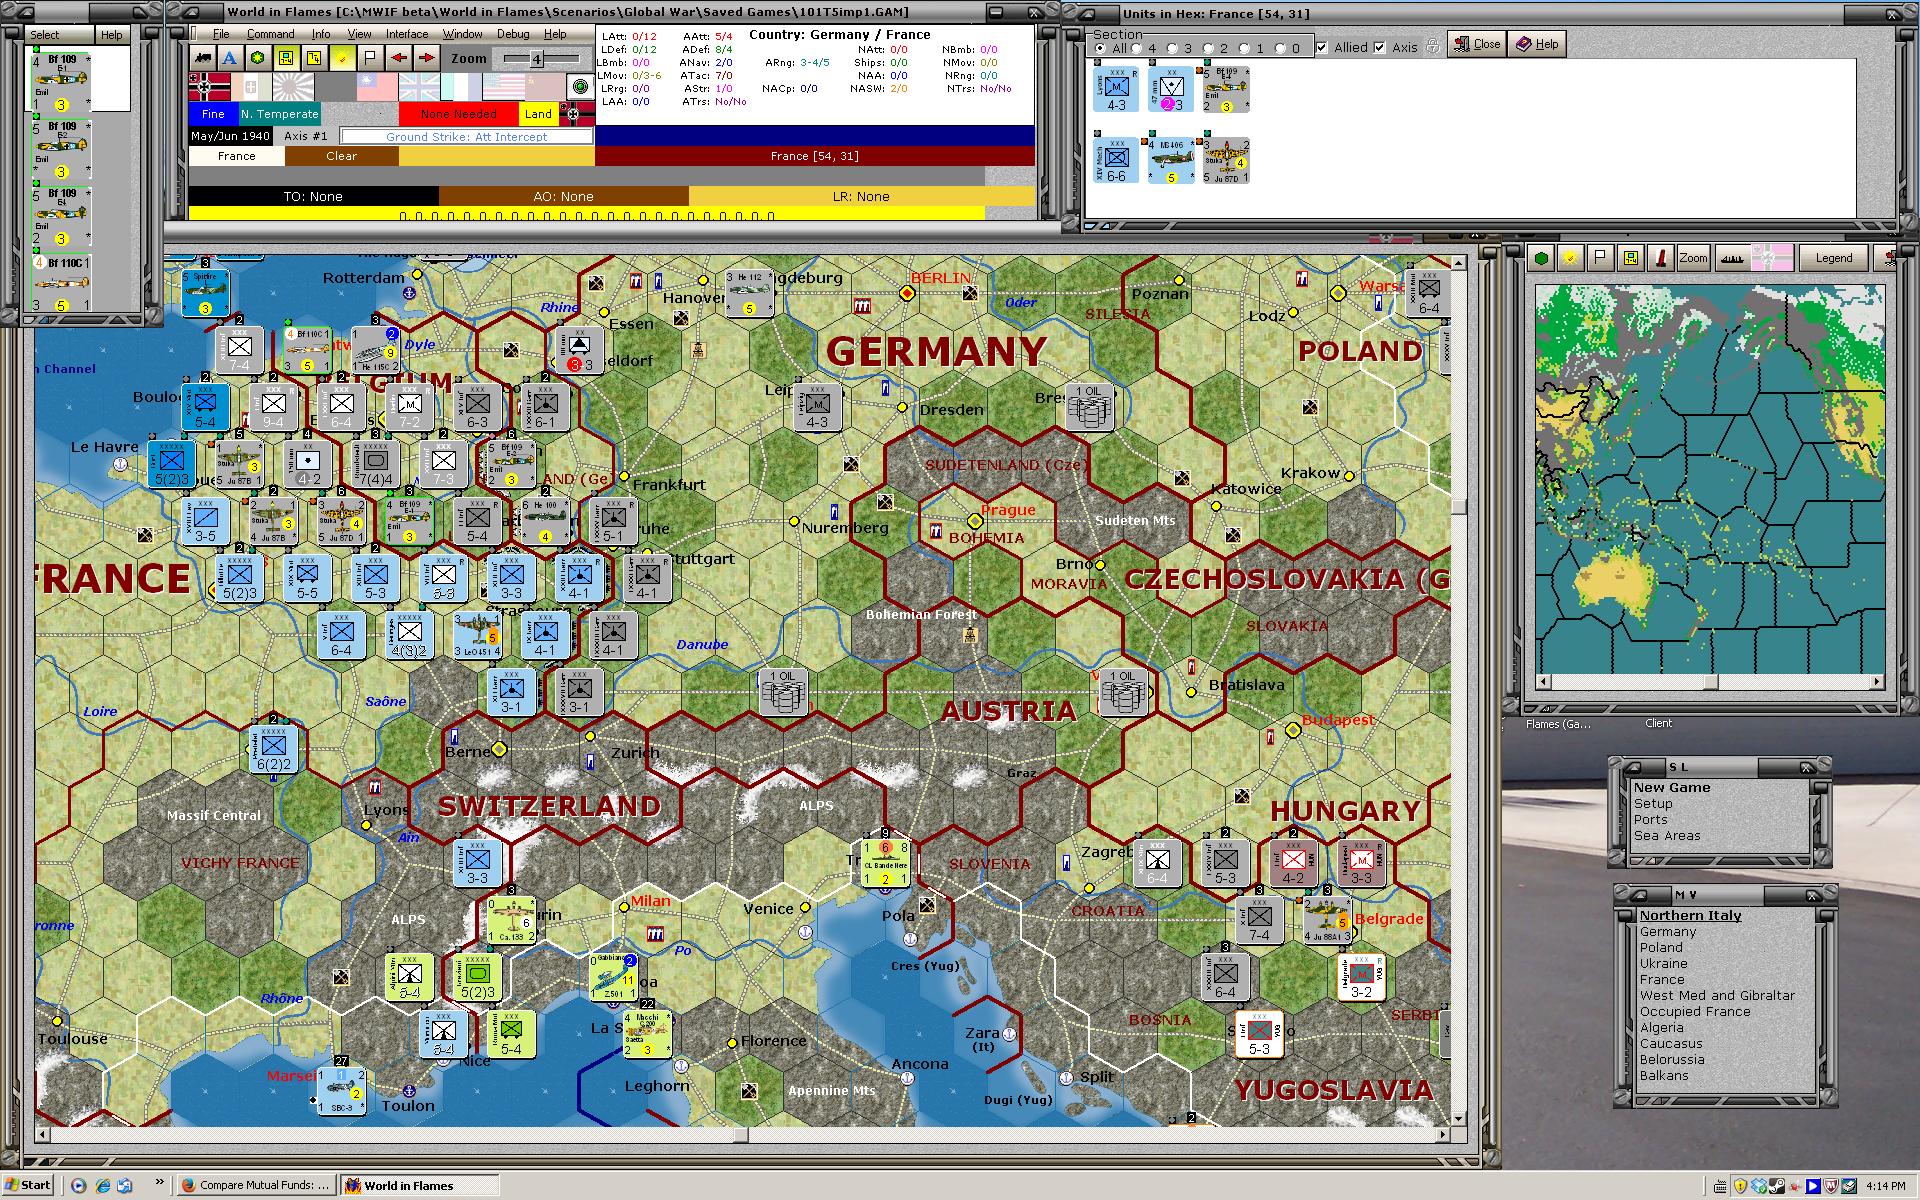Open the Command menu

pyautogui.click(x=270, y=34)
